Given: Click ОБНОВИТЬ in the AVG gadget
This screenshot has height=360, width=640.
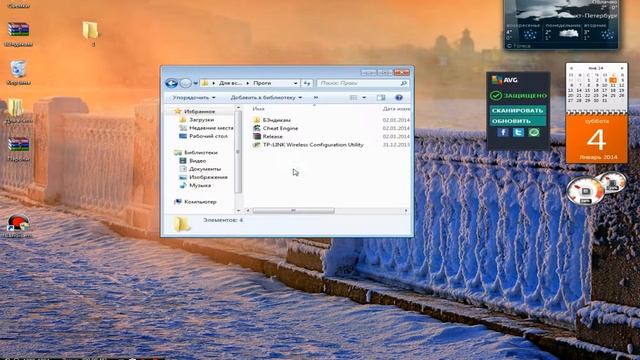Looking at the screenshot, I should (x=517, y=121).
